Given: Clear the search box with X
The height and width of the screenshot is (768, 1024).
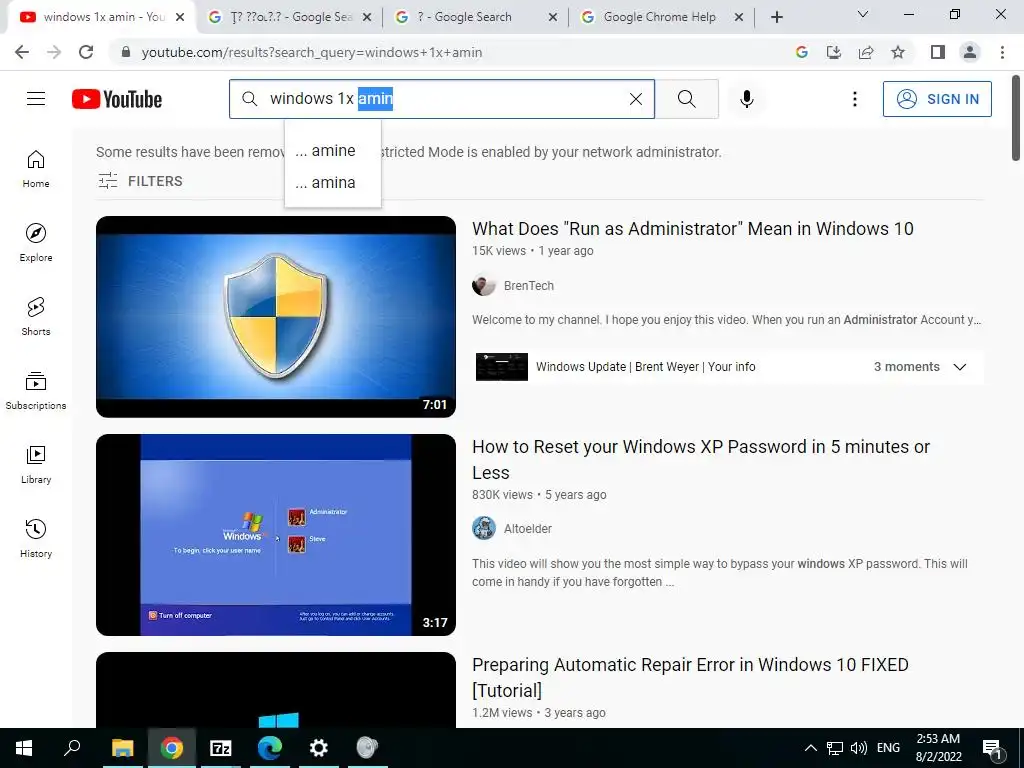Looking at the screenshot, I should pyautogui.click(x=635, y=99).
